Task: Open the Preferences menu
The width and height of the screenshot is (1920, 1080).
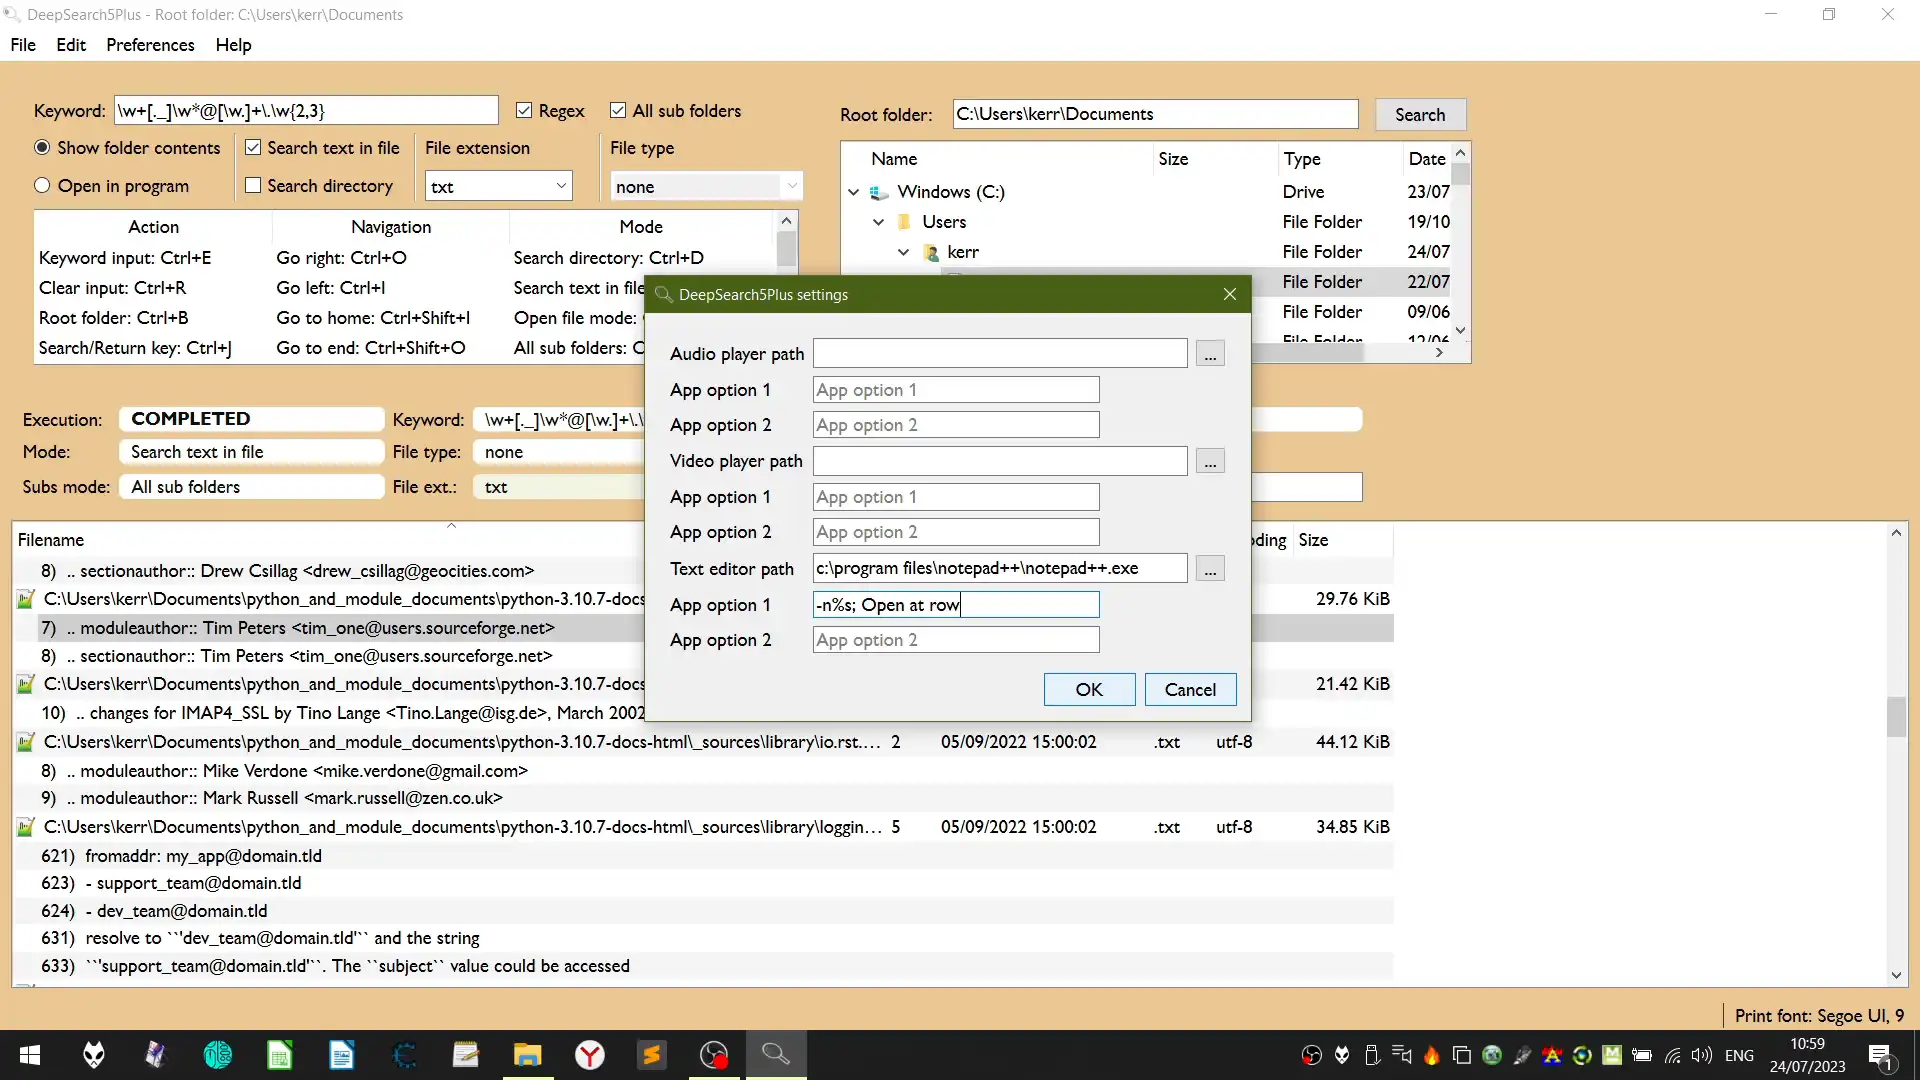Action: [x=149, y=44]
